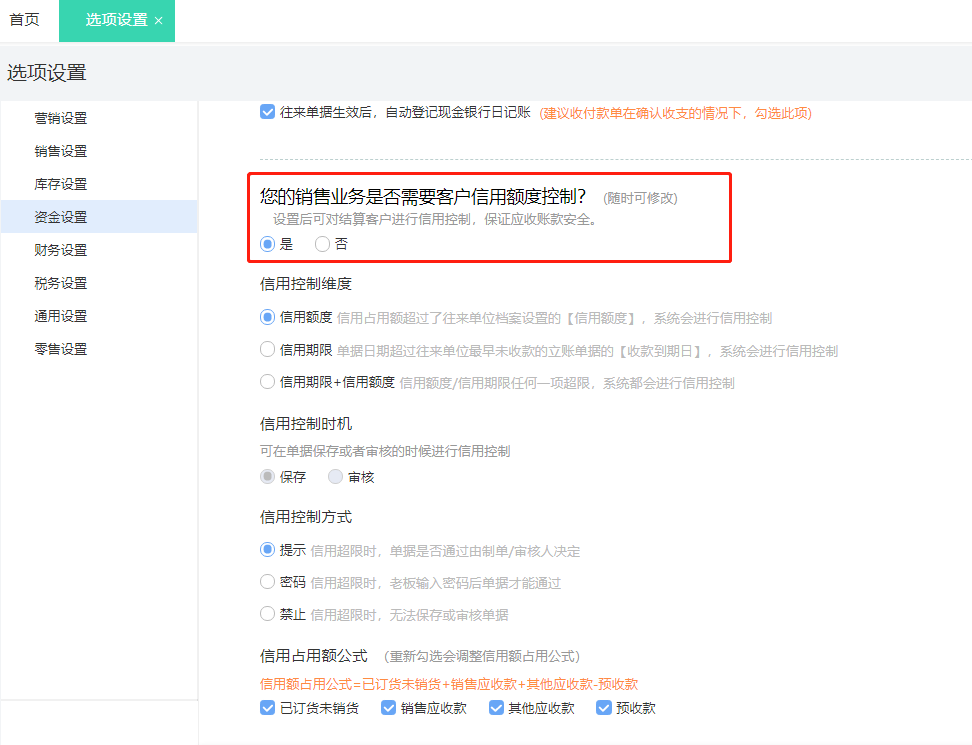Select 密码 credit control method

(267, 582)
